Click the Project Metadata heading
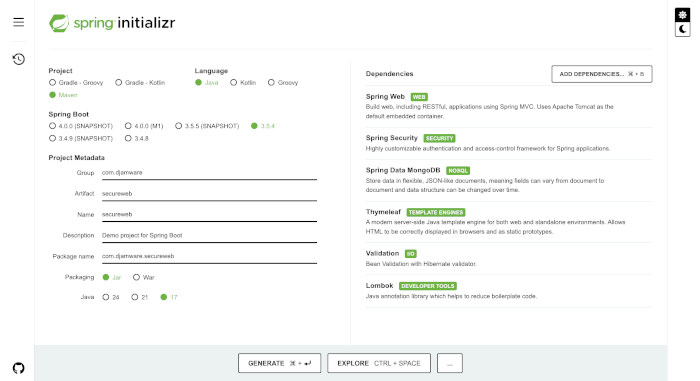The height and width of the screenshot is (381, 700). 76,158
